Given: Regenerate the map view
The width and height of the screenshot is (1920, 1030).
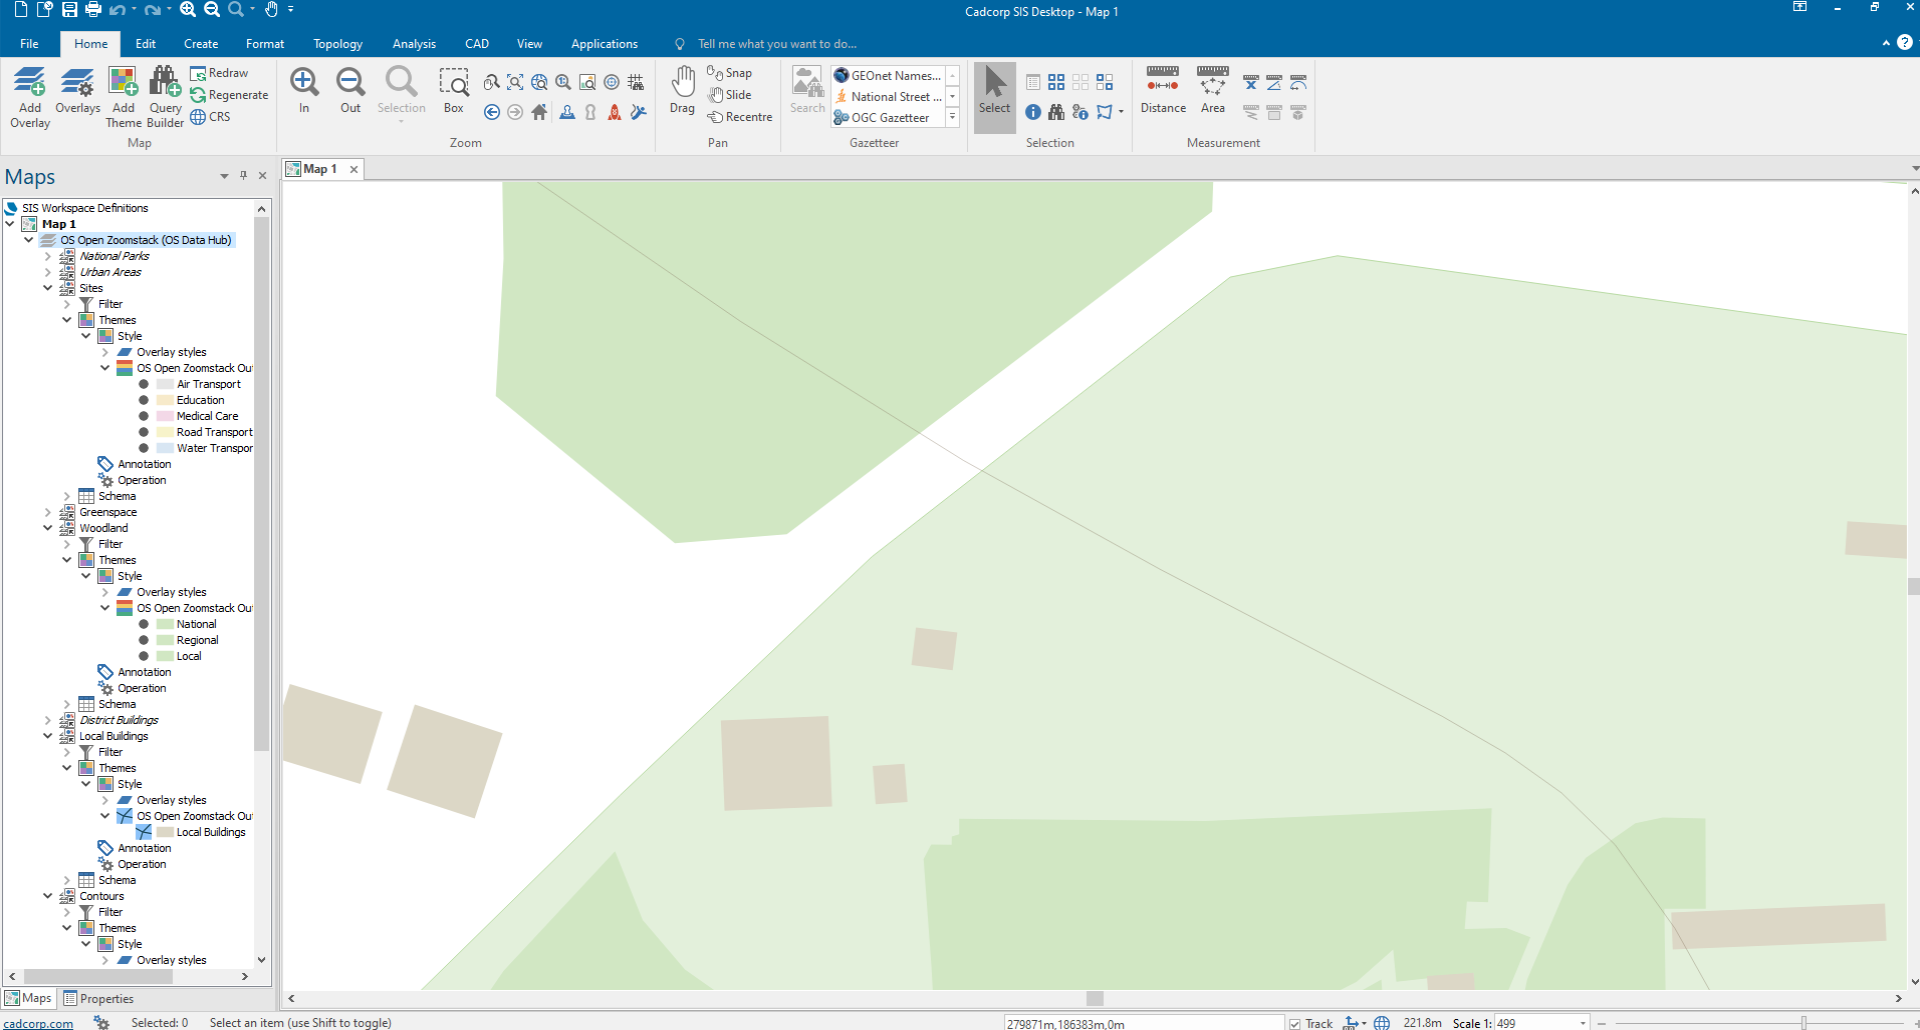Looking at the screenshot, I should [229, 95].
